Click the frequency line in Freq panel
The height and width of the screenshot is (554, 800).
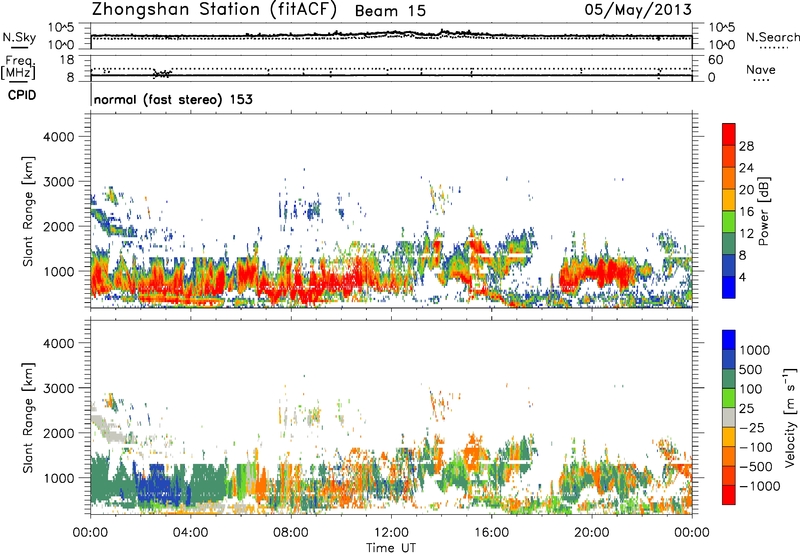(391, 75)
